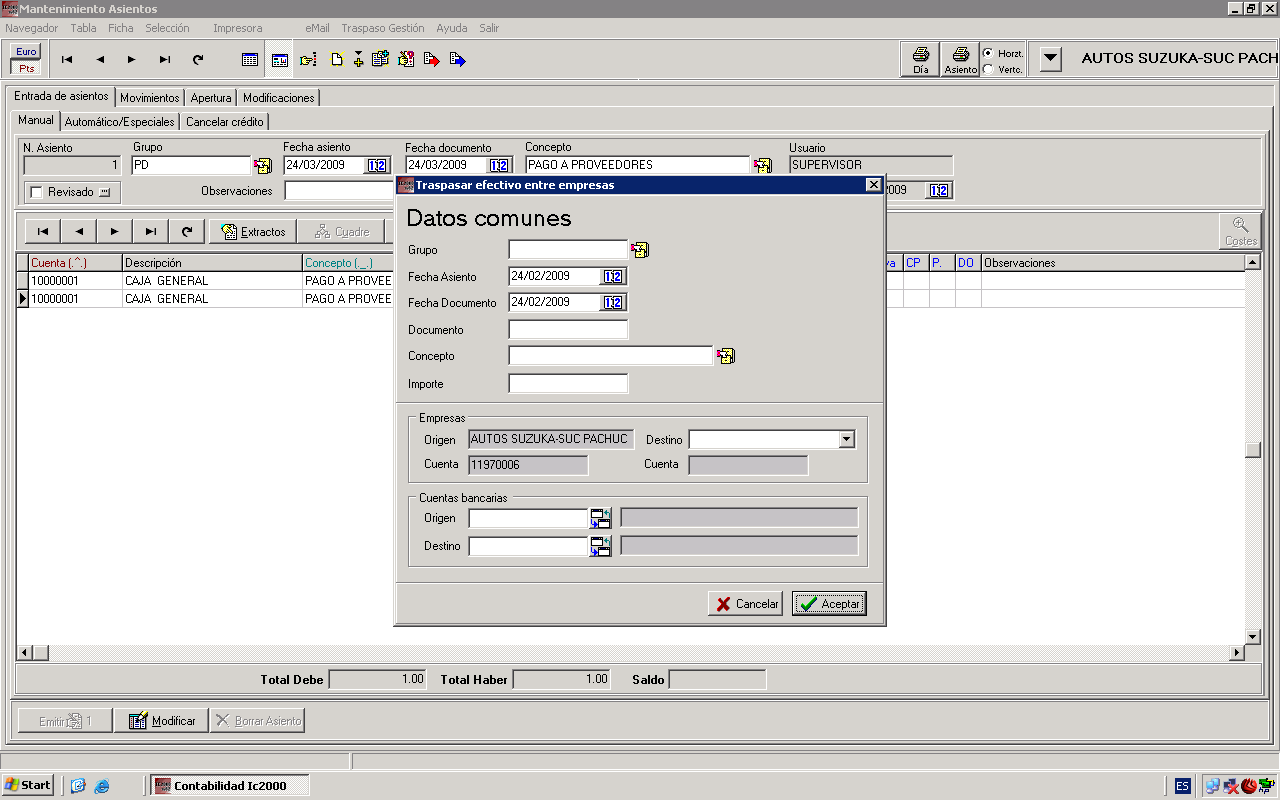Close the Traspasar efectivo dialog
Screen dimensions: 1280x800
click(x=873, y=185)
